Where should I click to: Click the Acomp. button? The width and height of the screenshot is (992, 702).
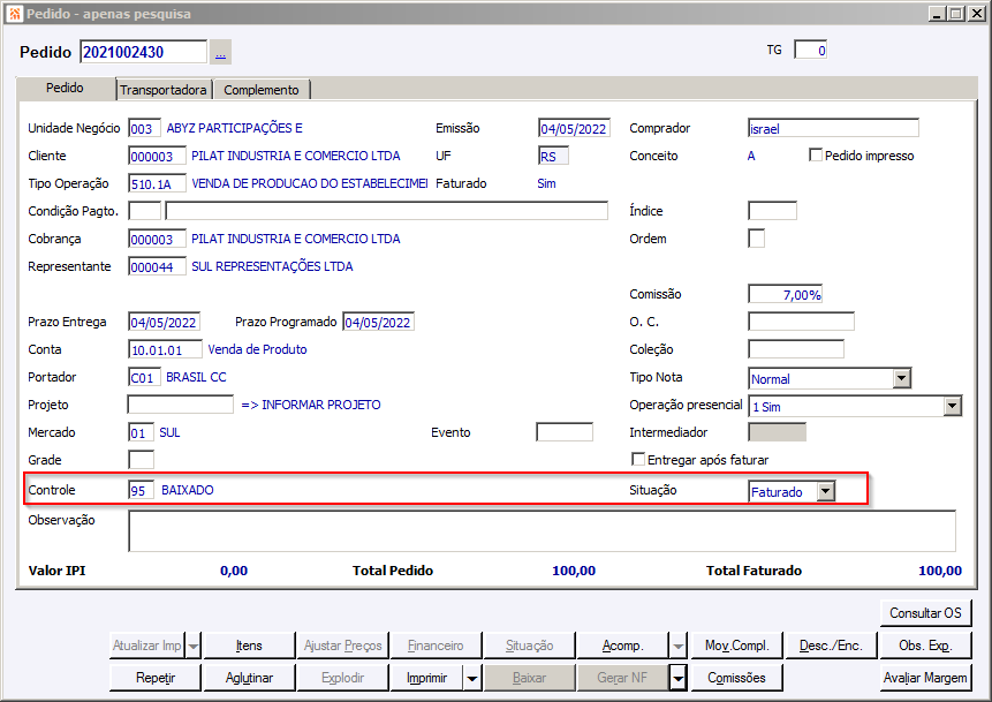[623, 646]
